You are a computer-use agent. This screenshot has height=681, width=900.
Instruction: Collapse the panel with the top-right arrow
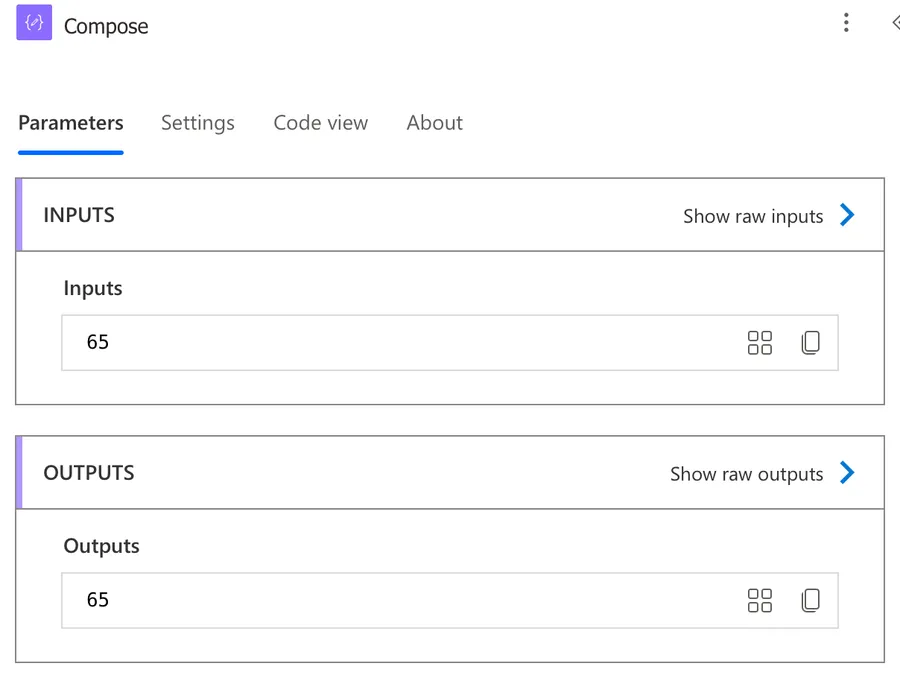click(x=894, y=23)
